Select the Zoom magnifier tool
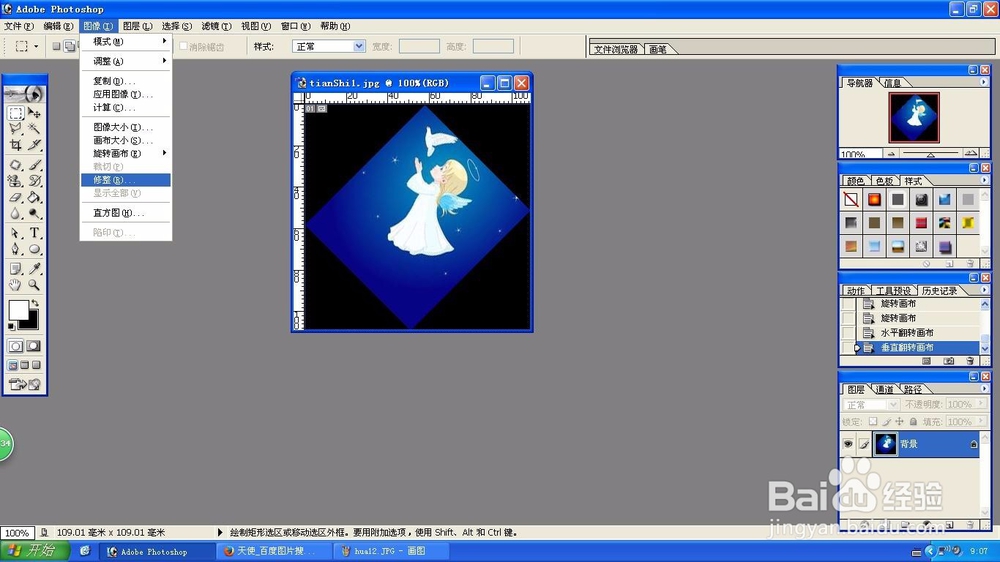Image resolution: width=1000 pixels, height=562 pixels. 34,285
